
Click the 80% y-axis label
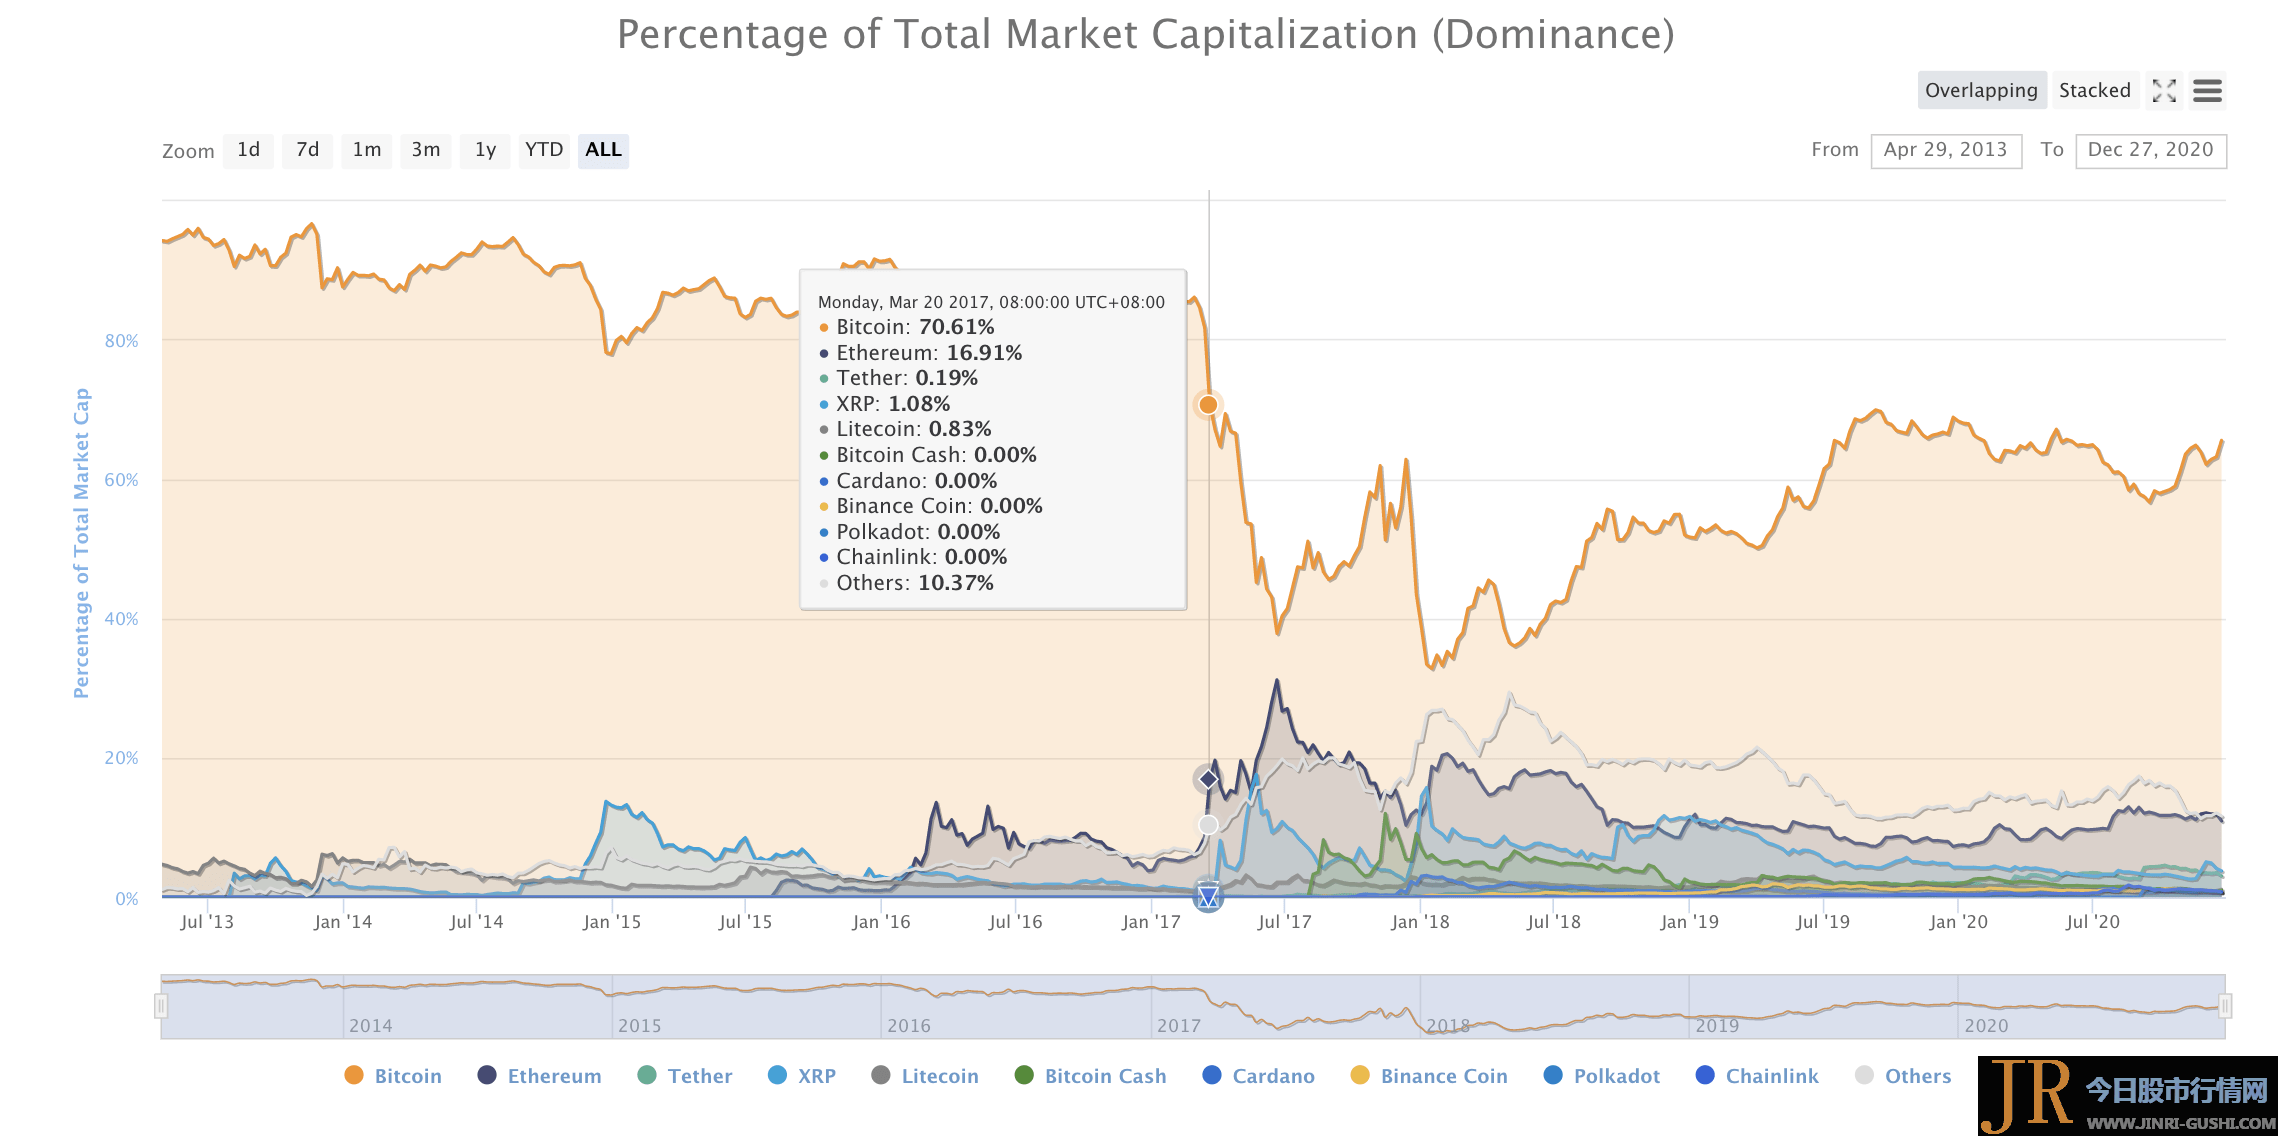pyautogui.click(x=121, y=341)
